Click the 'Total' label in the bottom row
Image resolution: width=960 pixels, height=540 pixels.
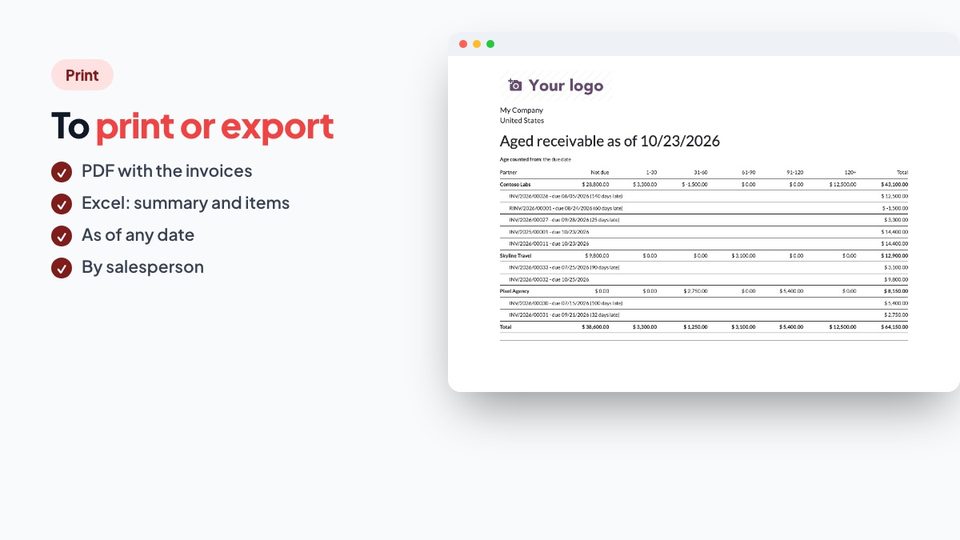point(505,328)
